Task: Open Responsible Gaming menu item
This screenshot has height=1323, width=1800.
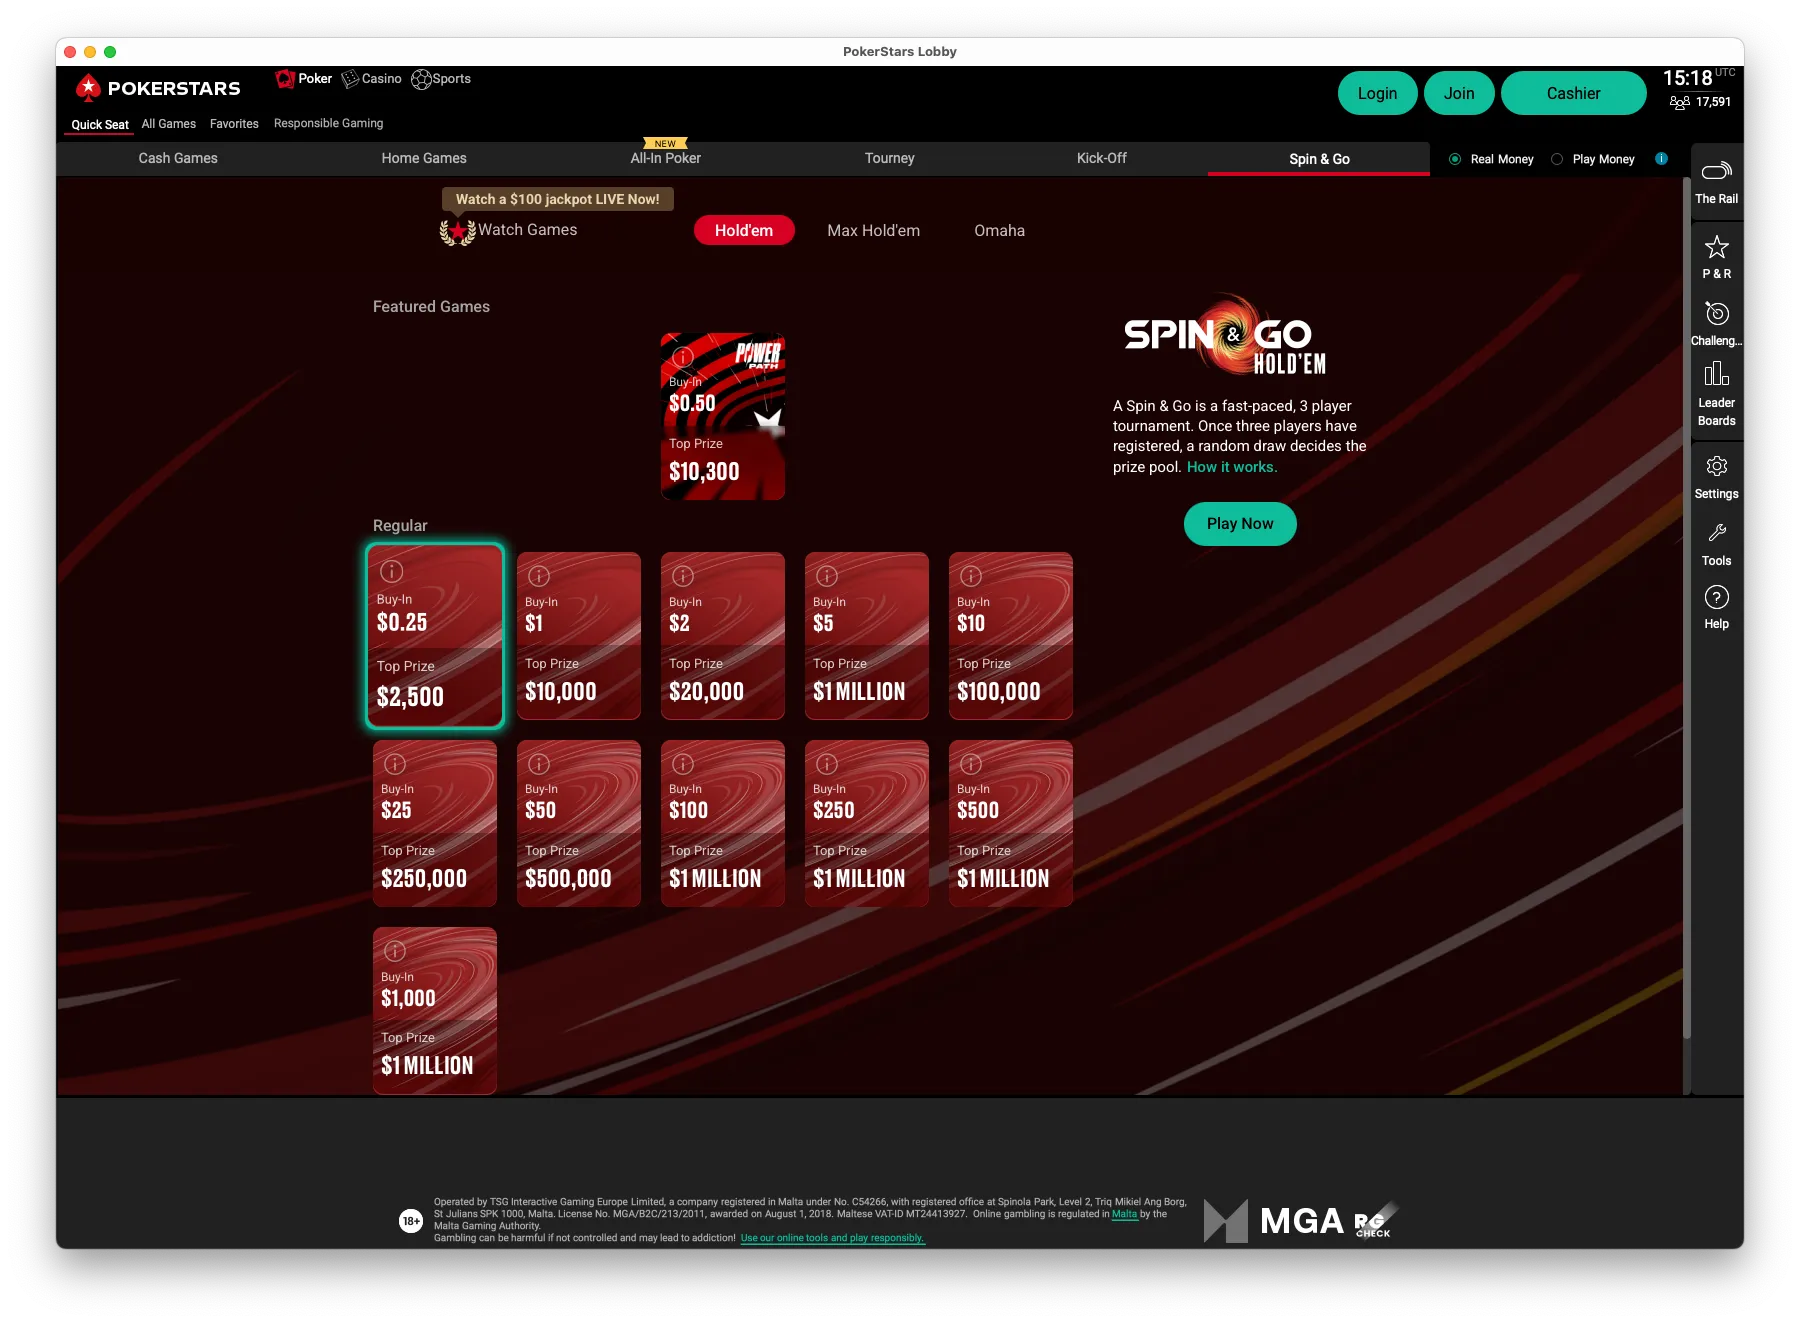Action: click(329, 123)
